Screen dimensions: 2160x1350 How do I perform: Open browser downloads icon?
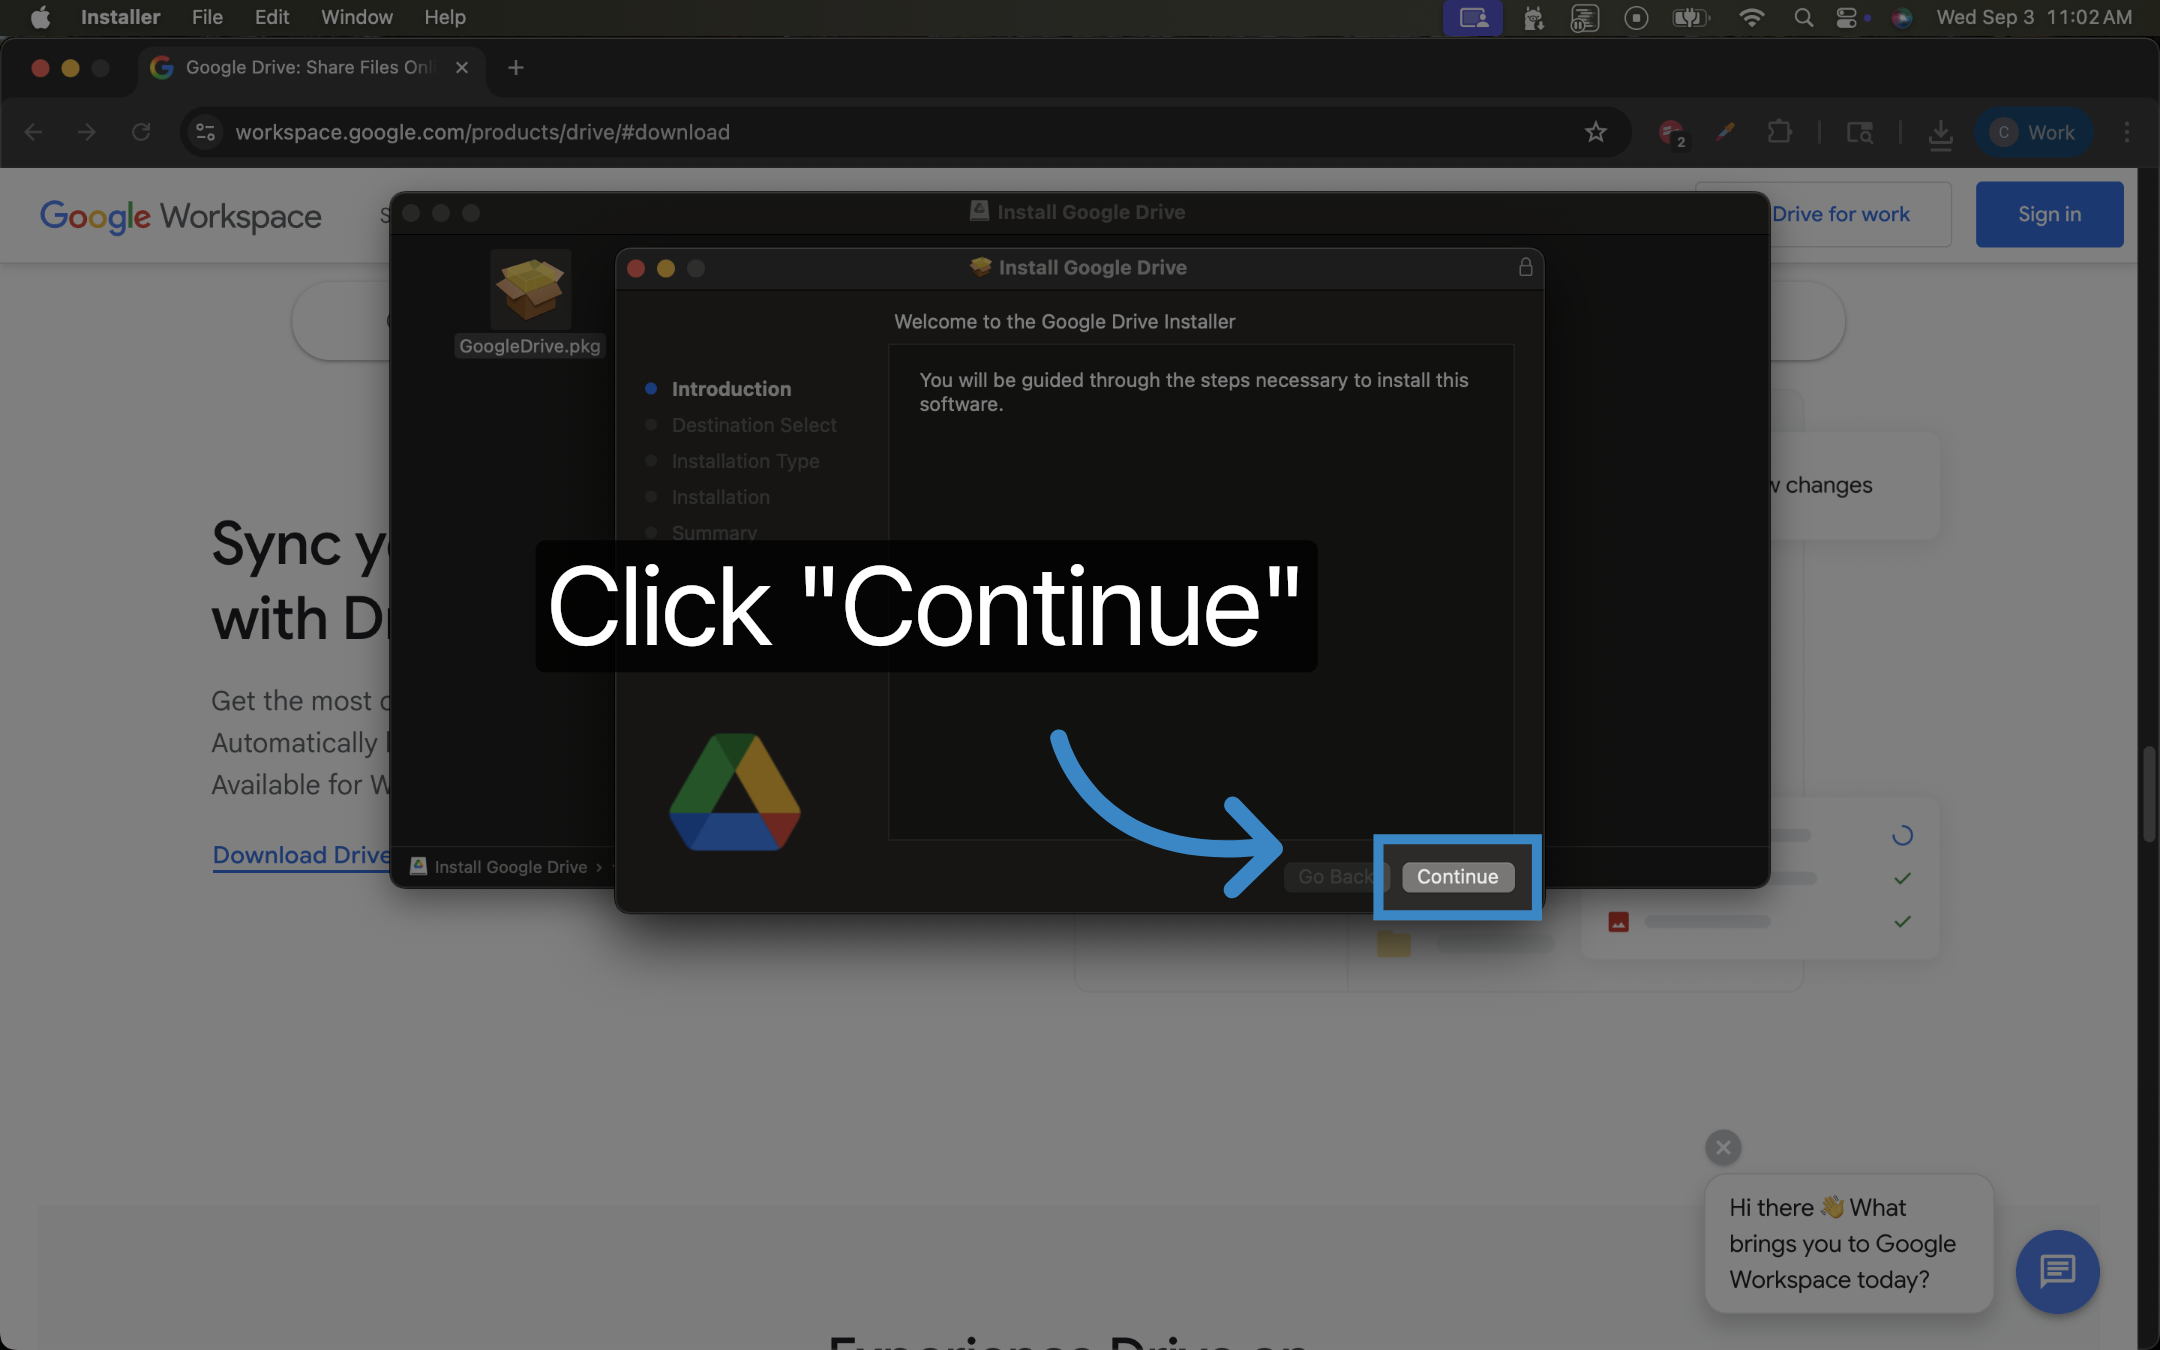1940,132
